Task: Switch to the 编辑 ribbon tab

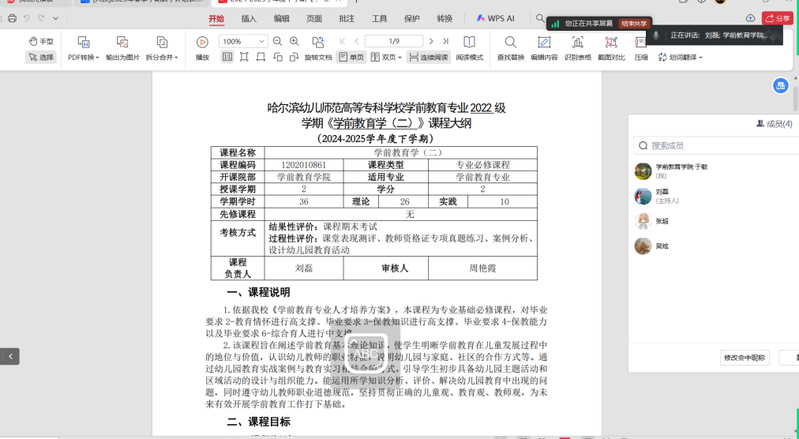Action: coord(281,18)
